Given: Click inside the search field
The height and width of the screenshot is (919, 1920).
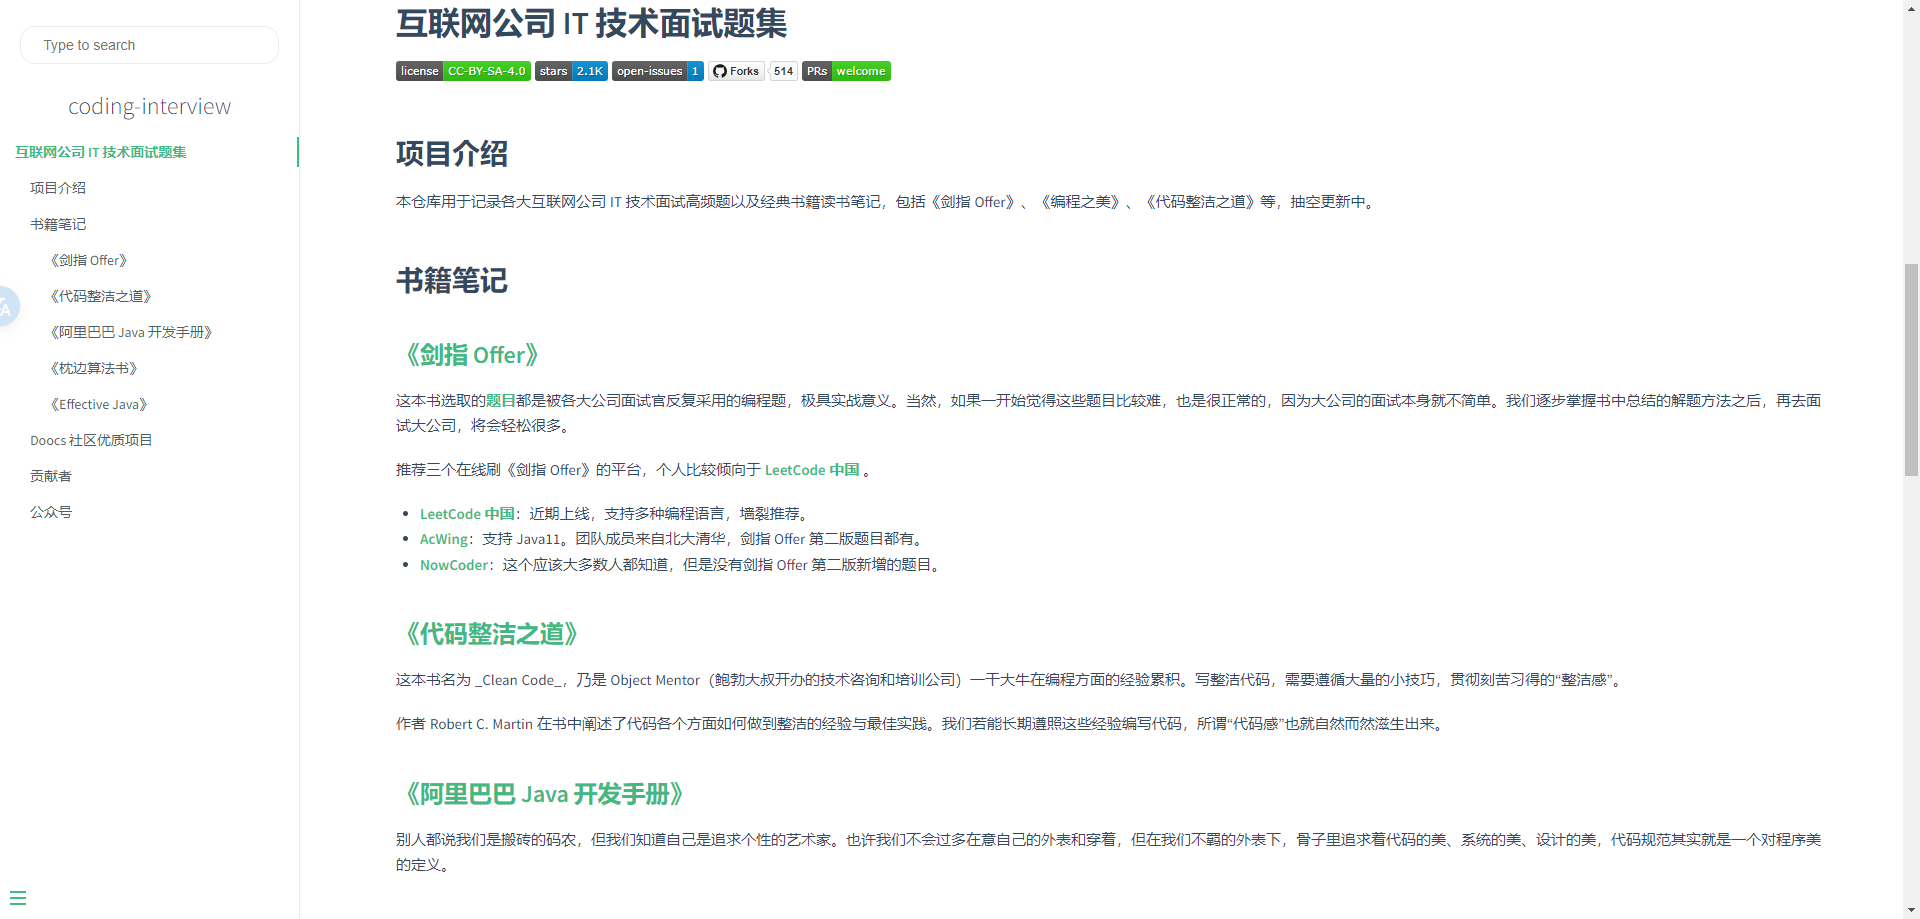Looking at the screenshot, I should point(149,45).
